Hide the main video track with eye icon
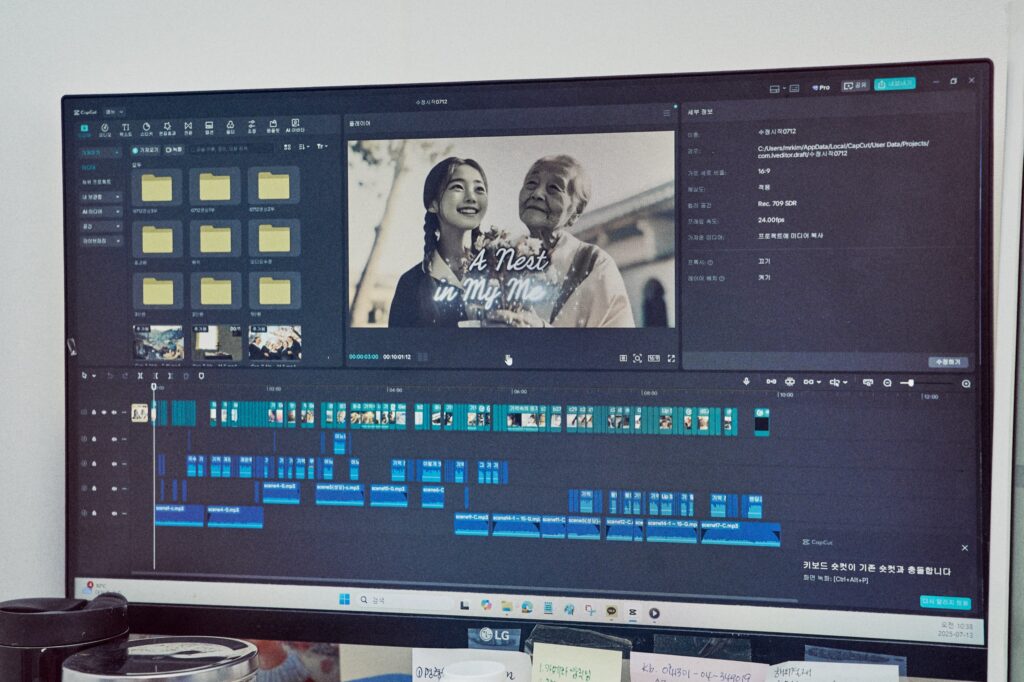 pyautogui.click(x=104, y=412)
